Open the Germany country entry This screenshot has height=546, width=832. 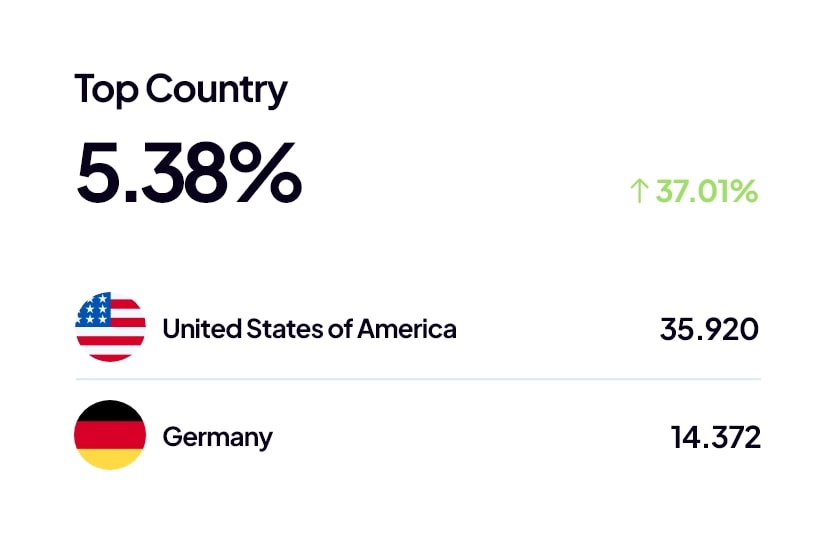click(x=217, y=437)
